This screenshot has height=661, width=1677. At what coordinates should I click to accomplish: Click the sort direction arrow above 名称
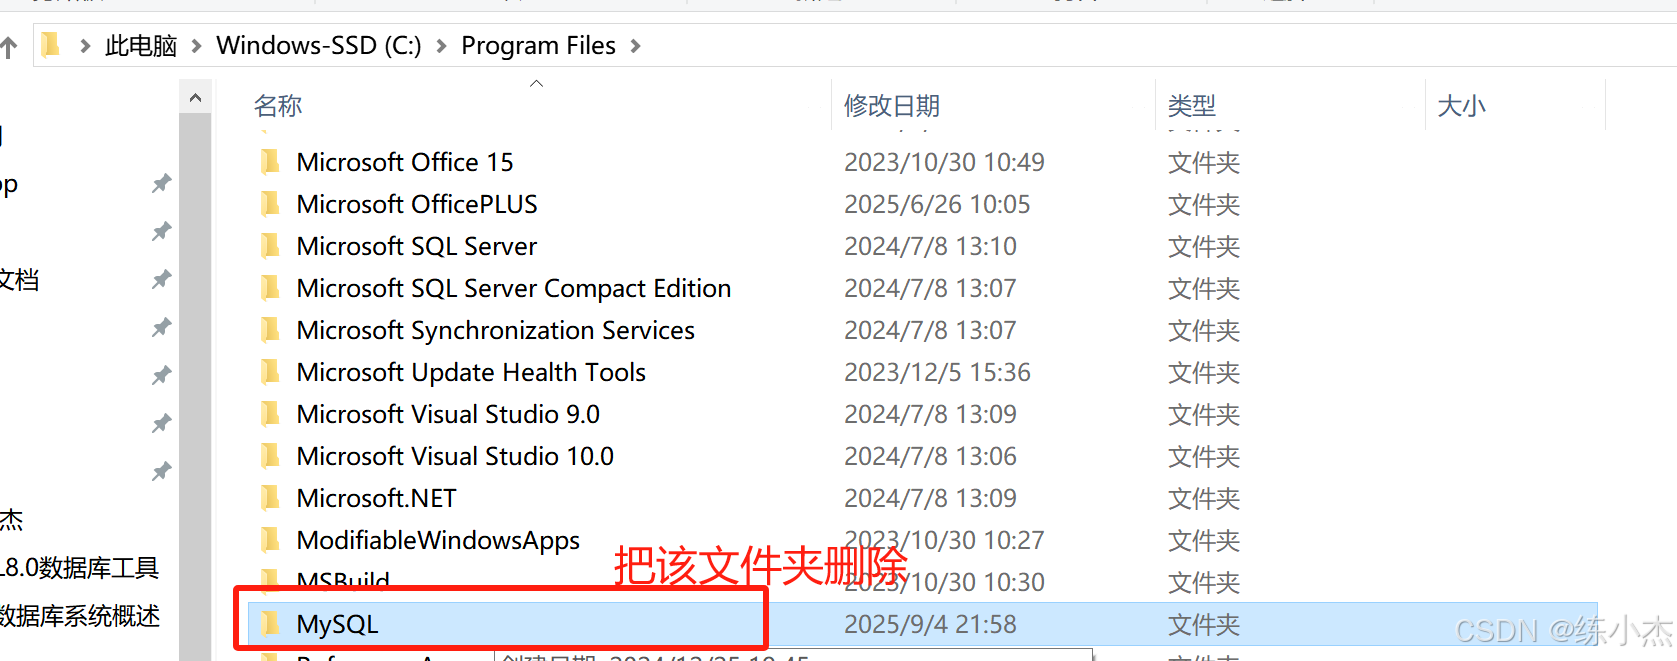click(536, 84)
